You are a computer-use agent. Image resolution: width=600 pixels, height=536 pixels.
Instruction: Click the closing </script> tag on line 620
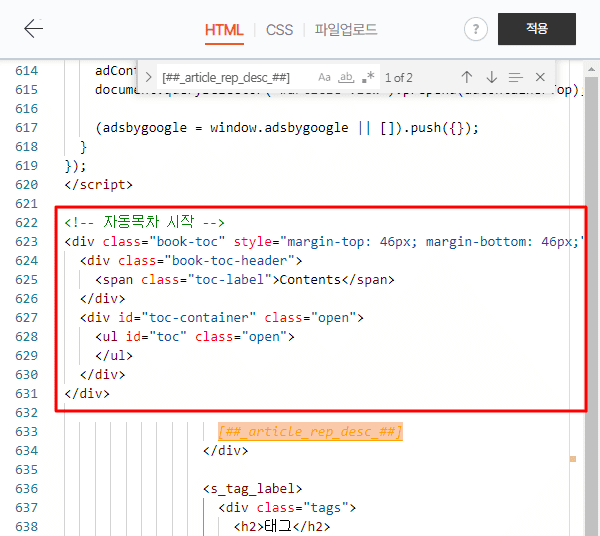[98, 185]
